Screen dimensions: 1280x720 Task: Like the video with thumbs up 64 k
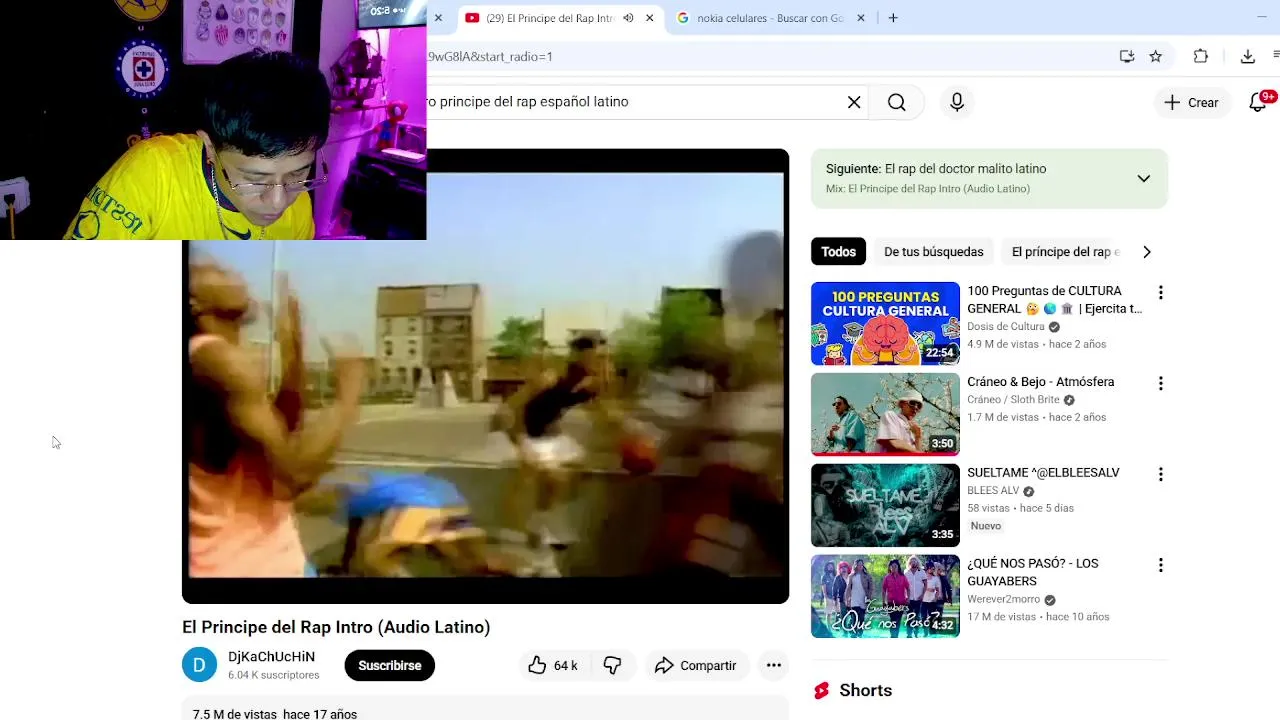[x=553, y=666]
